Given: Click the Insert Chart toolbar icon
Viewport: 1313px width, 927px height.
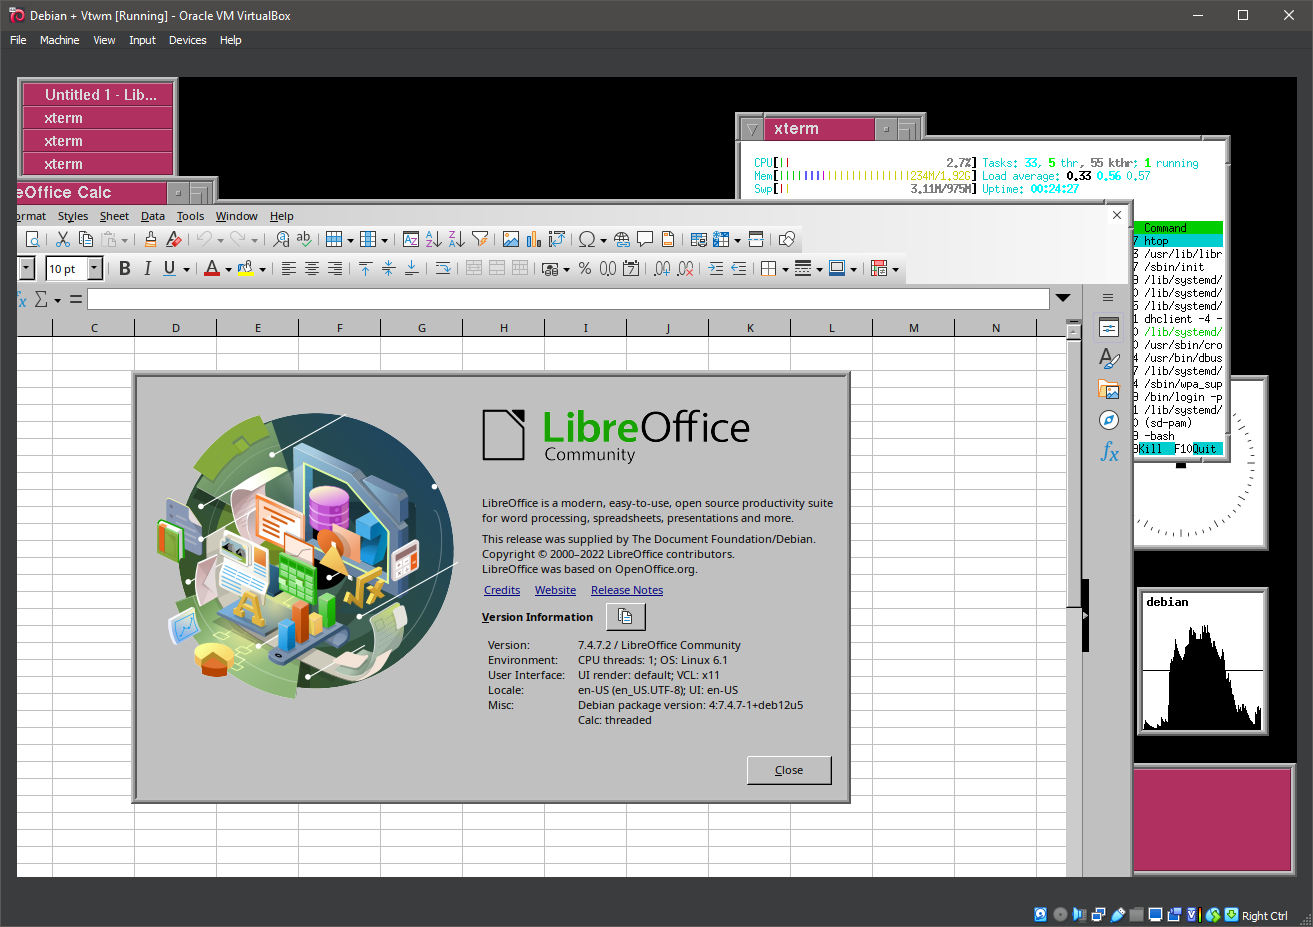Looking at the screenshot, I should 534,239.
